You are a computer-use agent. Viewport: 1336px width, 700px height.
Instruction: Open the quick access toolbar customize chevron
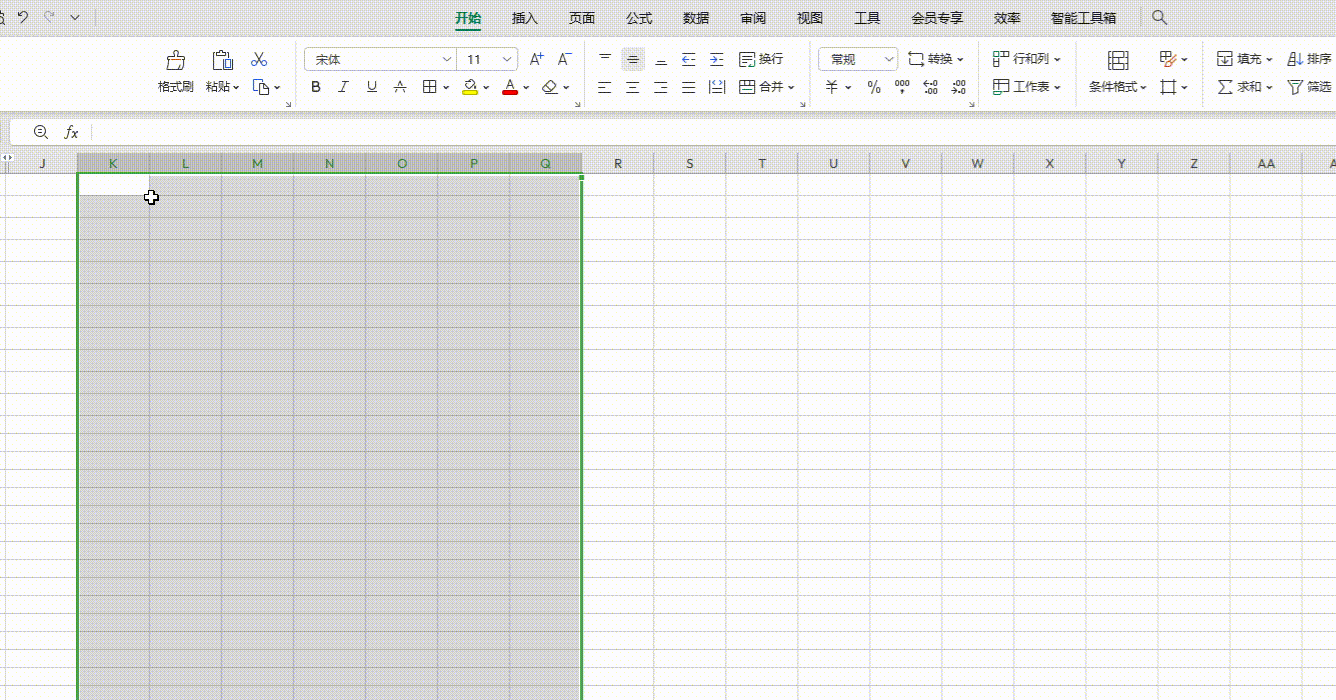tap(76, 18)
